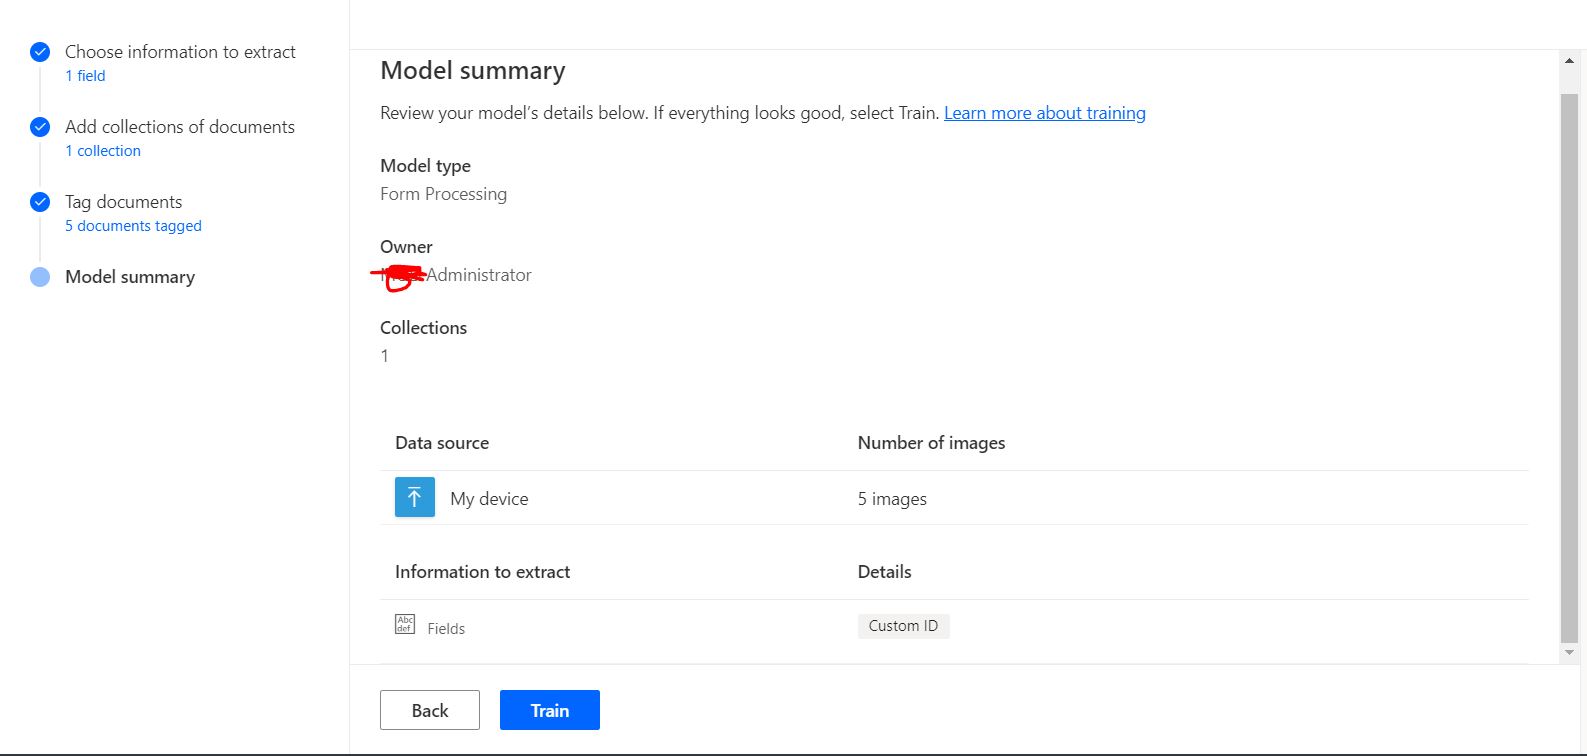The width and height of the screenshot is (1587, 756).
Task: Click the 'Model type' label
Action: (x=425, y=166)
